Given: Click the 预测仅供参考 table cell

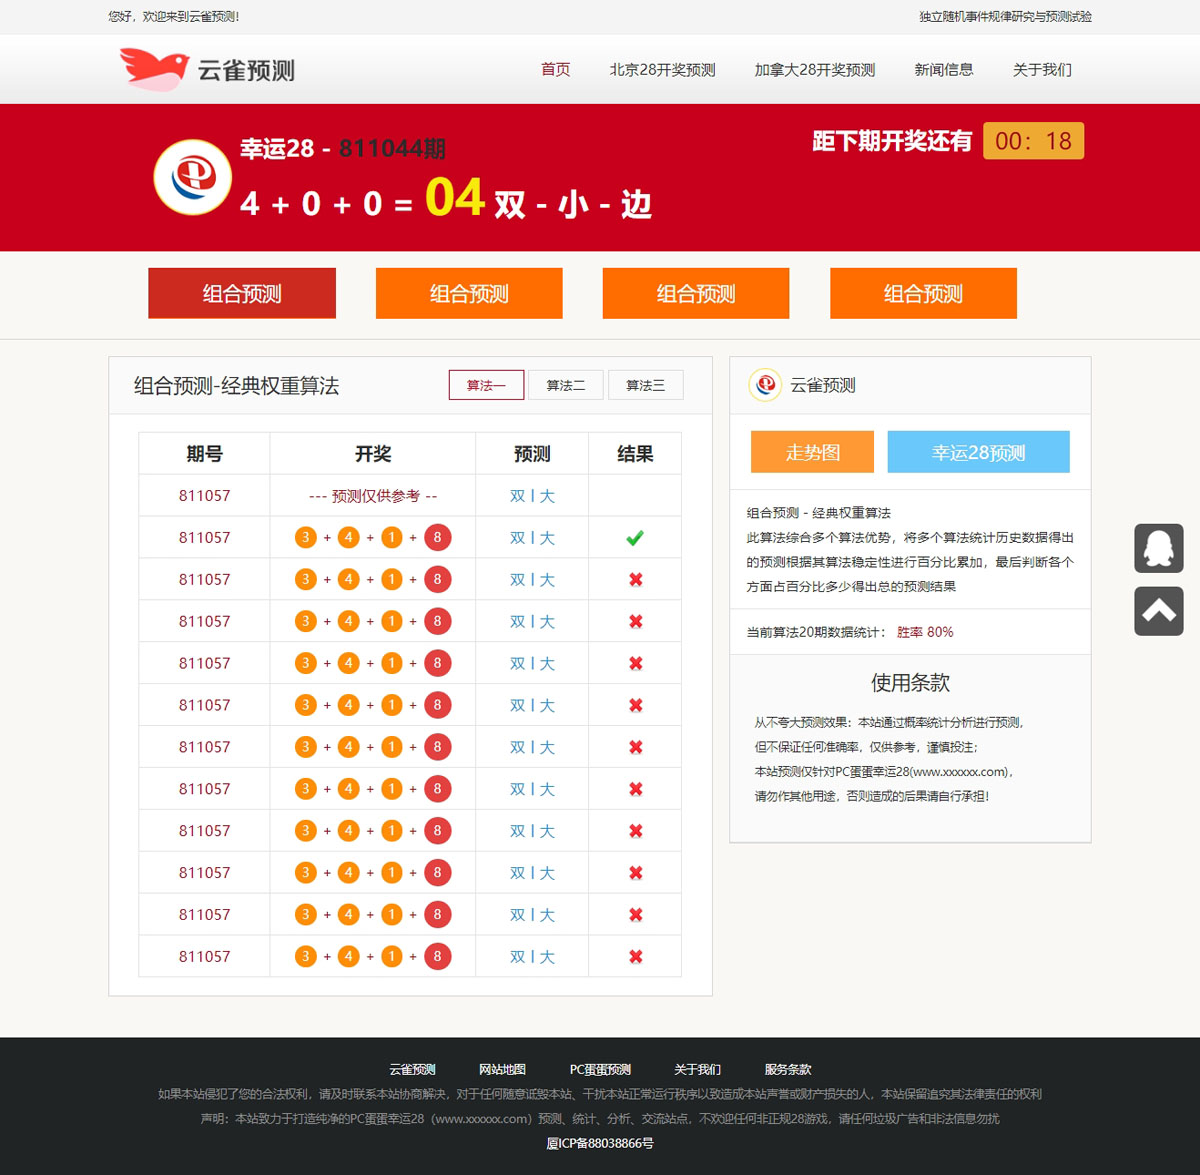Looking at the screenshot, I should [373, 496].
